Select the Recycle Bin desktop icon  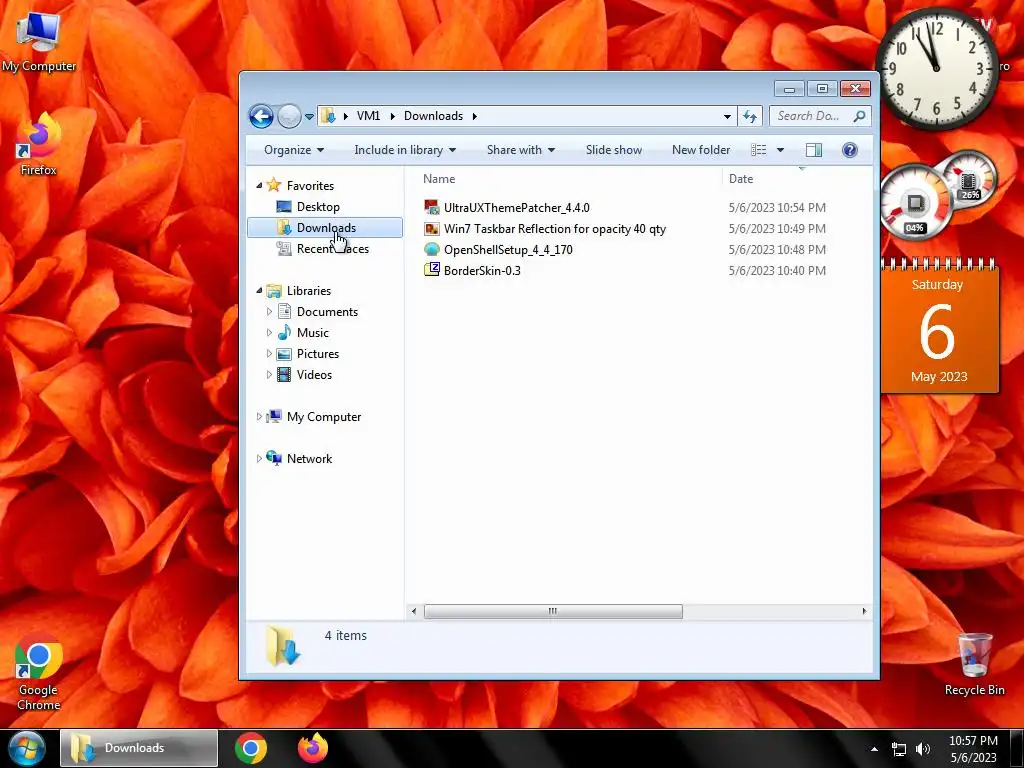click(x=974, y=664)
